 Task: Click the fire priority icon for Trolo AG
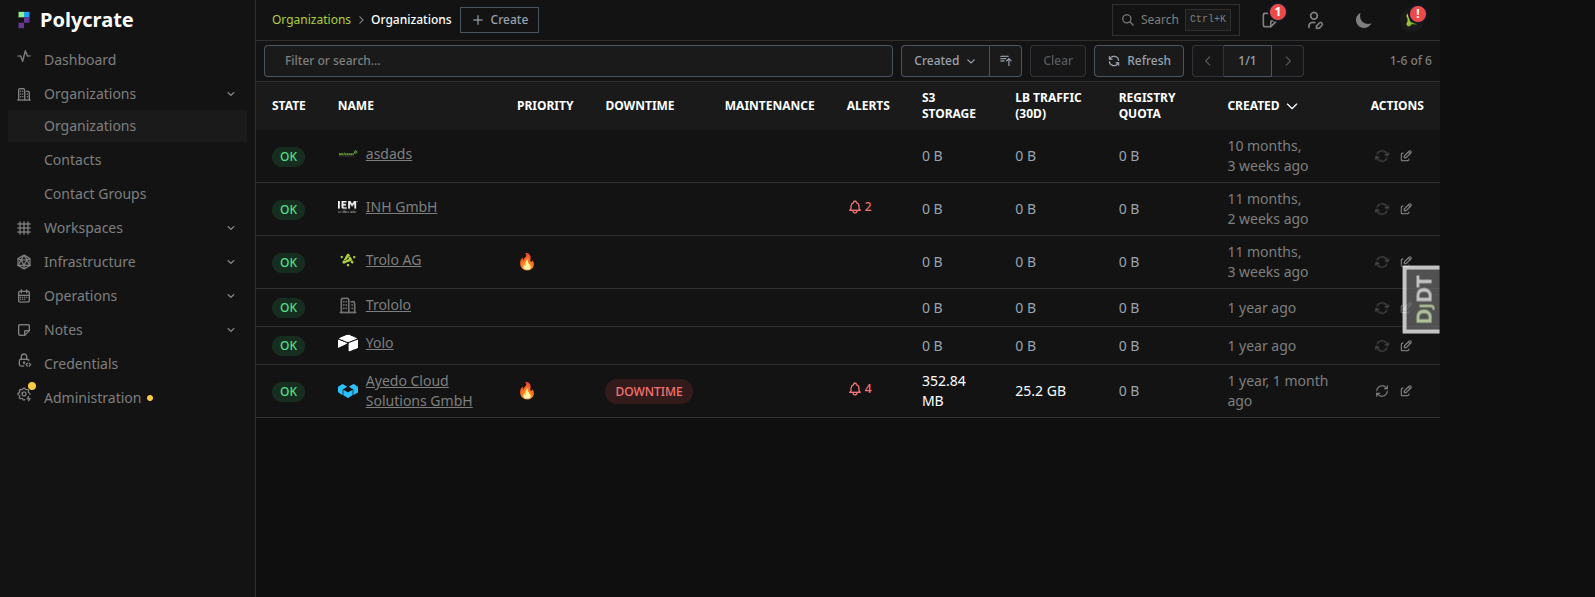coord(527,262)
